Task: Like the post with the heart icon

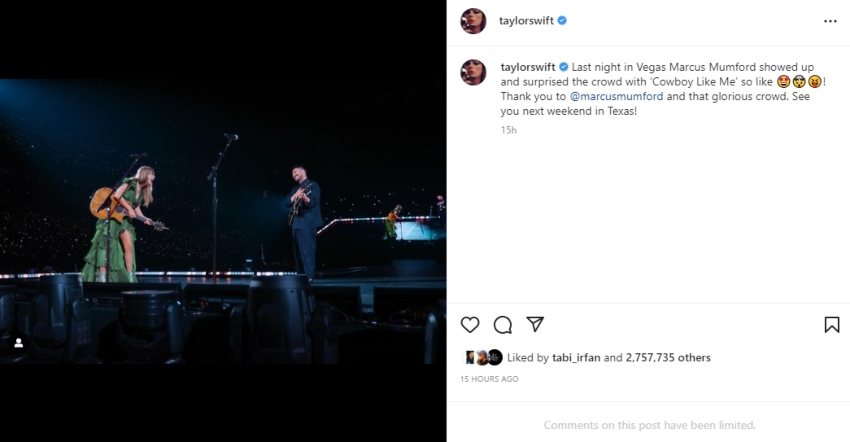Action: click(x=470, y=324)
